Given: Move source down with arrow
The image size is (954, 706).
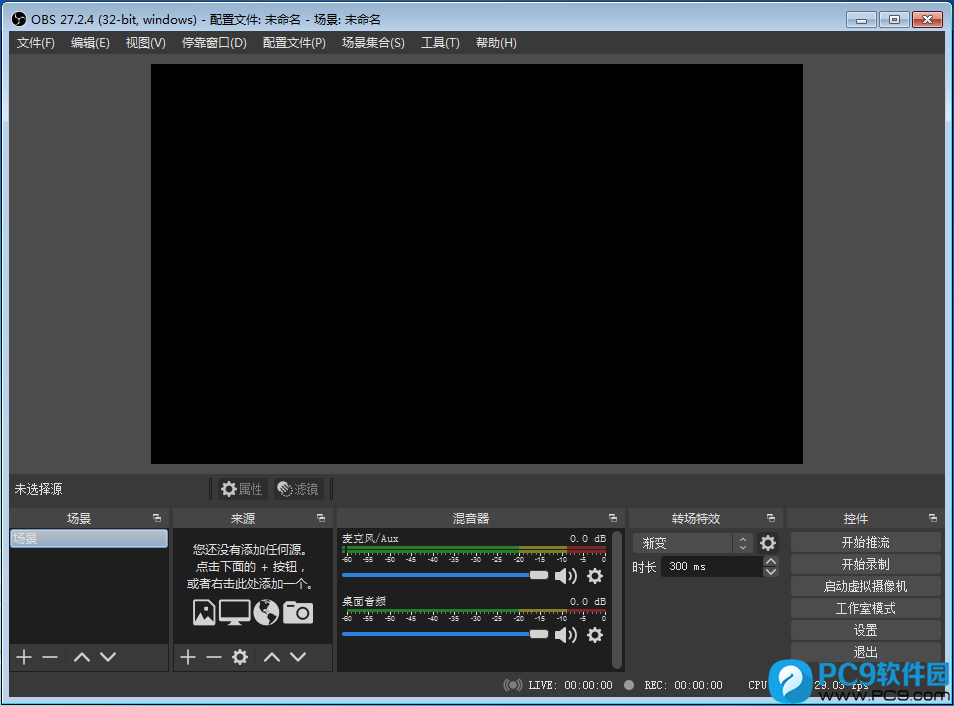Looking at the screenshot, I should click(x=298, y=657).
